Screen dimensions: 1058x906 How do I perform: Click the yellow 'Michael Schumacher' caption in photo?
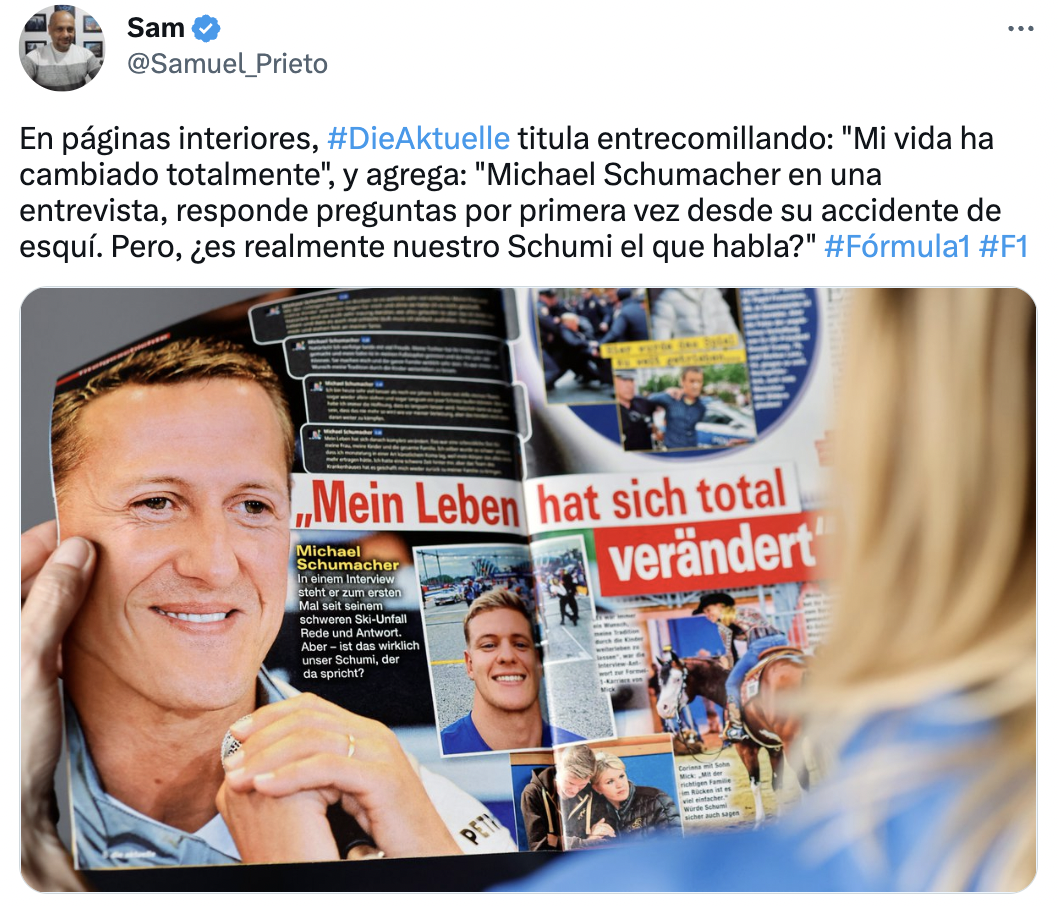[347, 558]
